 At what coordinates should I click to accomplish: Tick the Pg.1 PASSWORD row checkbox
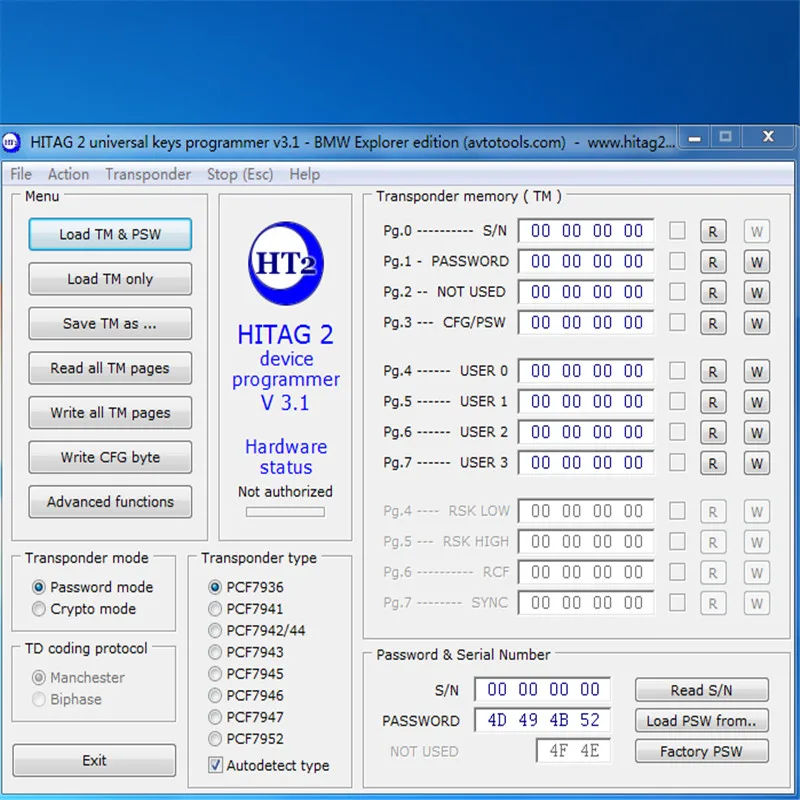click(677, 261)
